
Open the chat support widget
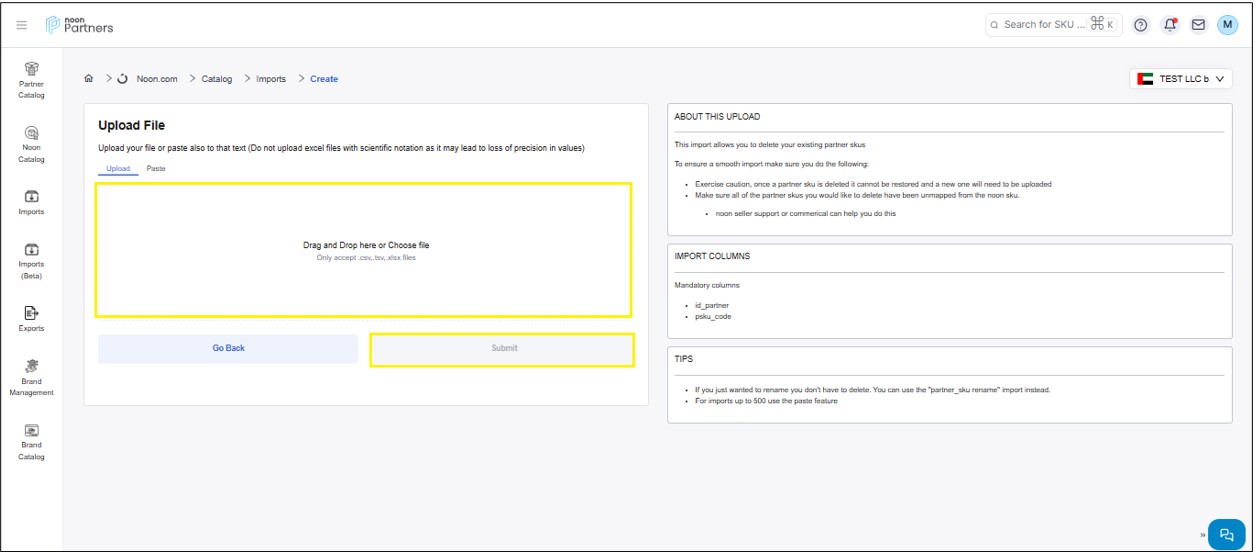pos(1226,534)
